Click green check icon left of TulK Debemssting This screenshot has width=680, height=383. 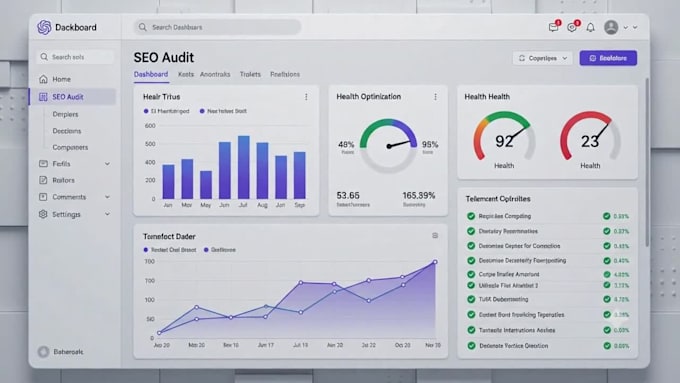click(x=471, y=299)
